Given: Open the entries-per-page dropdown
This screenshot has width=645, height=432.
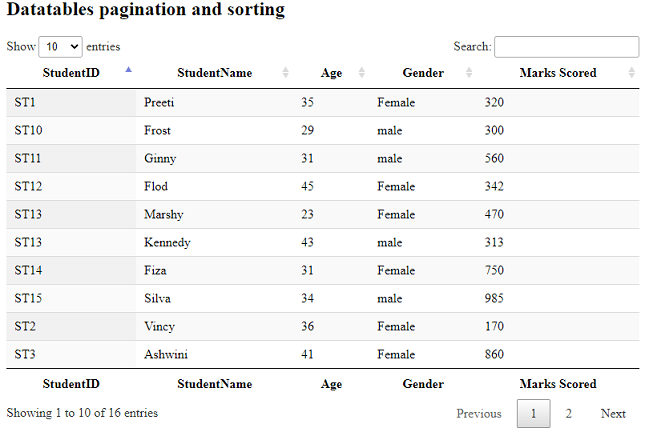Looking at the screenshot, I should 61,47.
